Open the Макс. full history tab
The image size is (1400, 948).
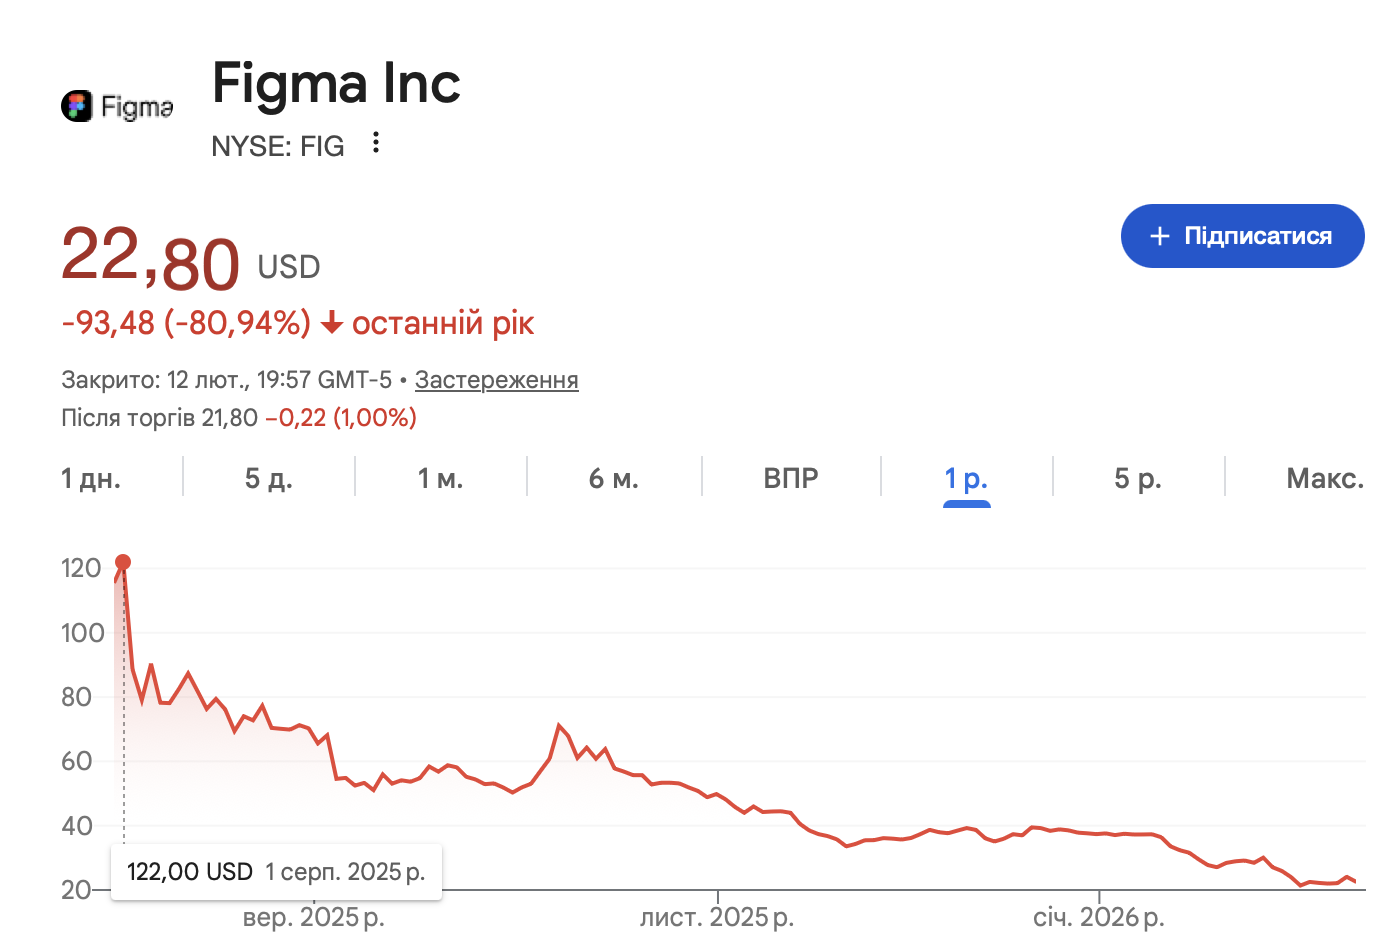click(1325, 479)
